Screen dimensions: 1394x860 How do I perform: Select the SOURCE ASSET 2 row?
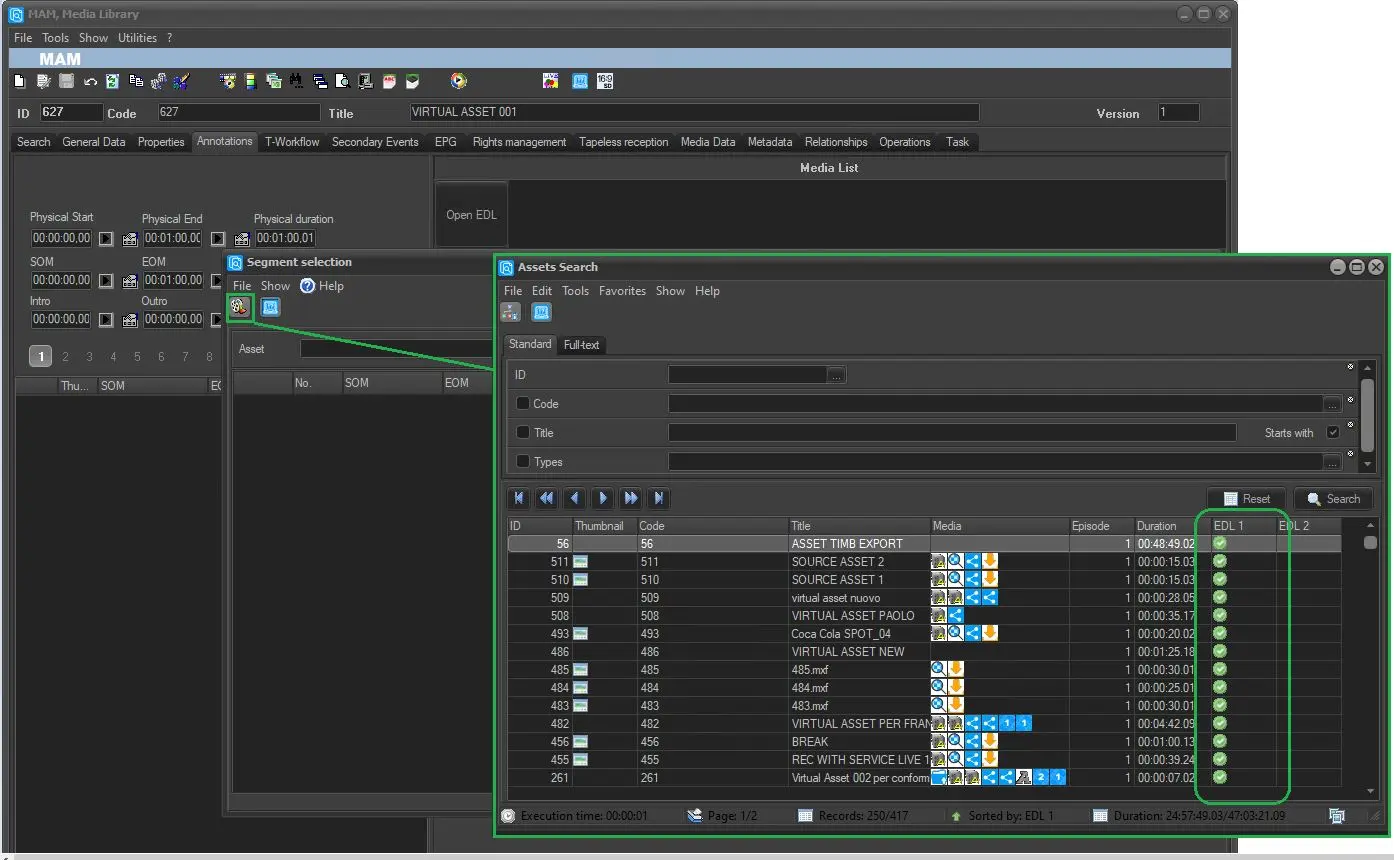pyautogui.click(x=837, y=562)
